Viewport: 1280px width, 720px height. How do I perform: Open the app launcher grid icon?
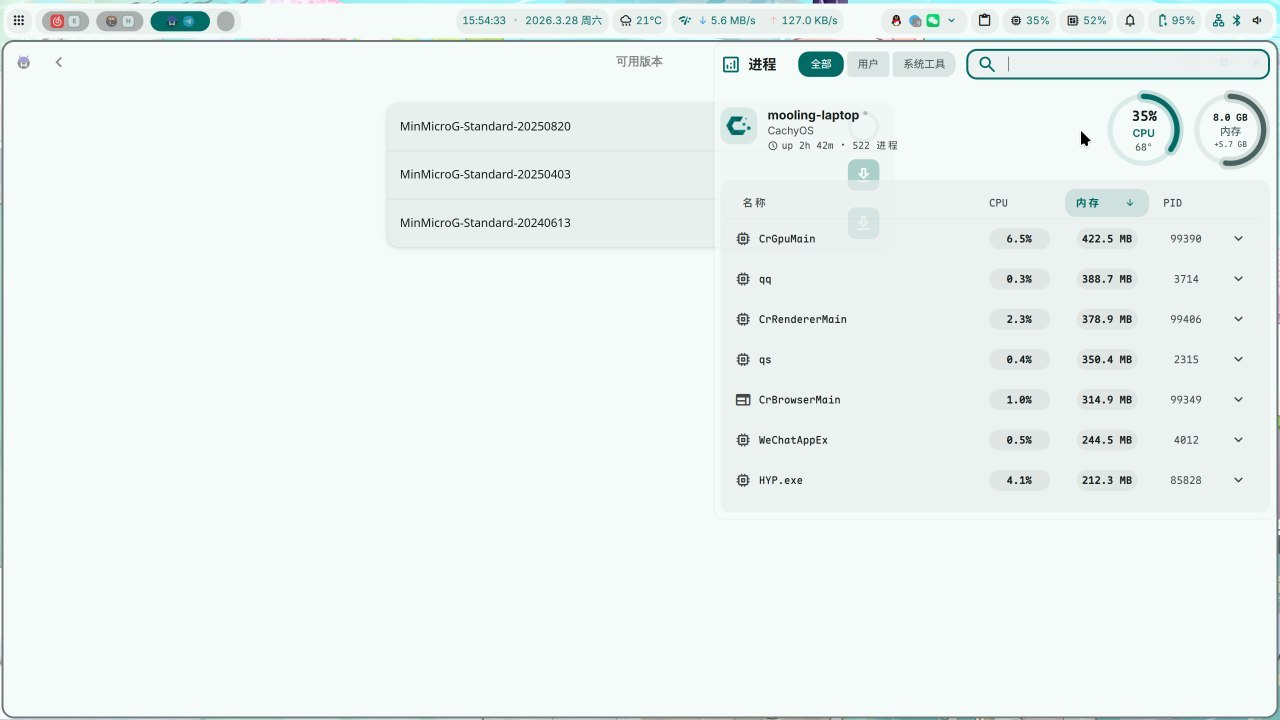[x=19, y=20]
